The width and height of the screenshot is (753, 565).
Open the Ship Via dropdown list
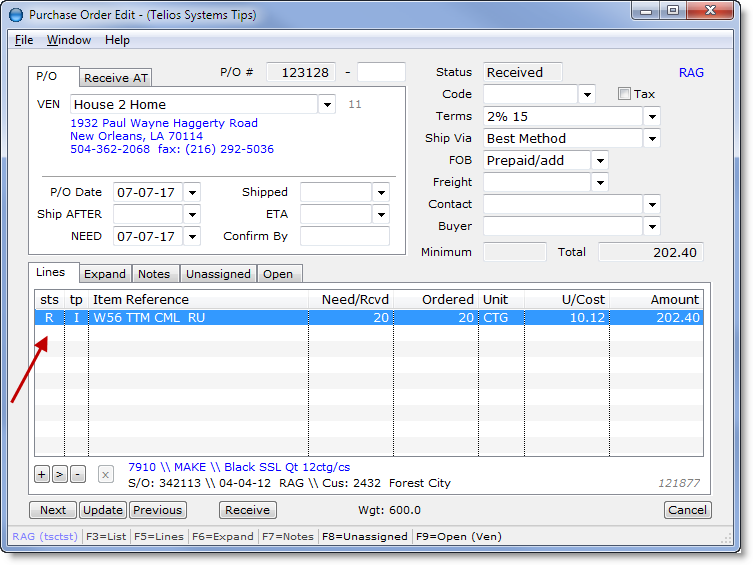coord(651,139)
